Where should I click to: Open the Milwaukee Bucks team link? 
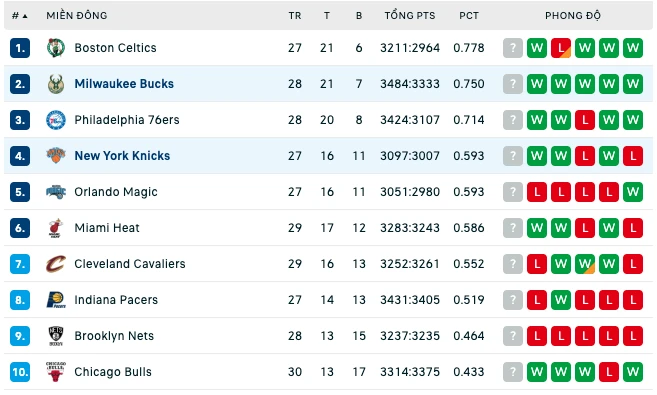click(x=124, y=84)
